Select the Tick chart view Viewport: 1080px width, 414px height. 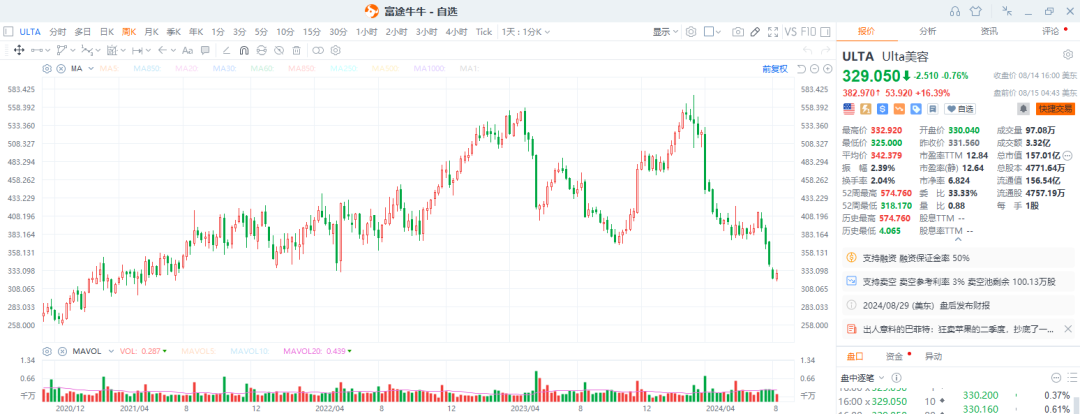point(484,32)
